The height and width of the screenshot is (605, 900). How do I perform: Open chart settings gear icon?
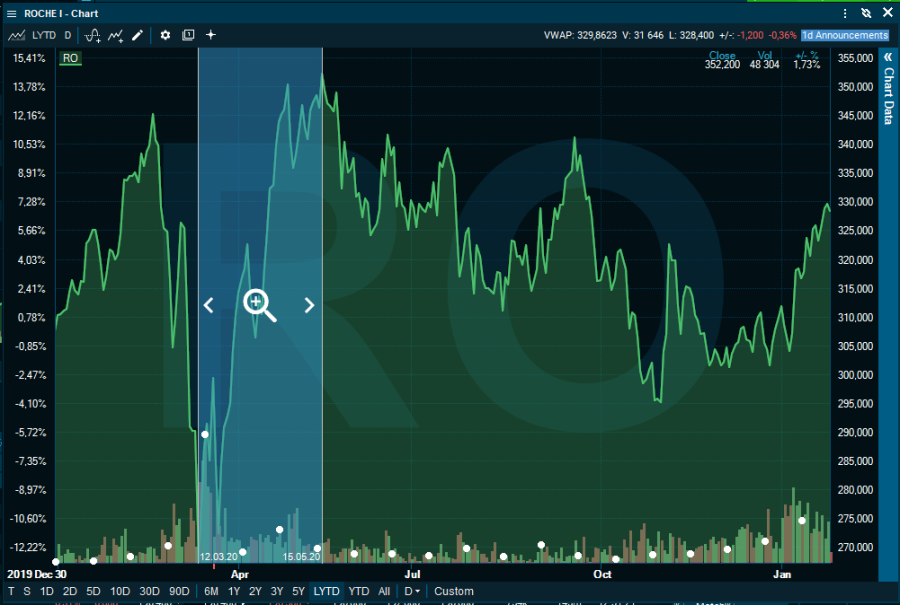tap(164, 35)
